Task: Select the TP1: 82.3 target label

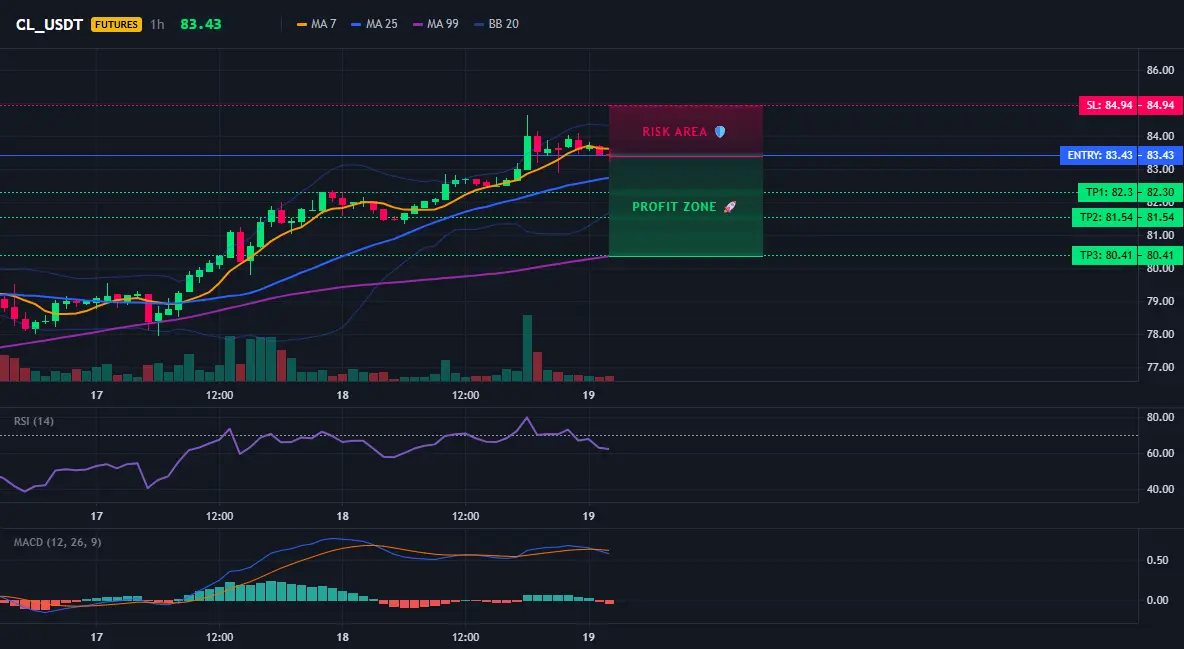Action: coord(1109,193)
